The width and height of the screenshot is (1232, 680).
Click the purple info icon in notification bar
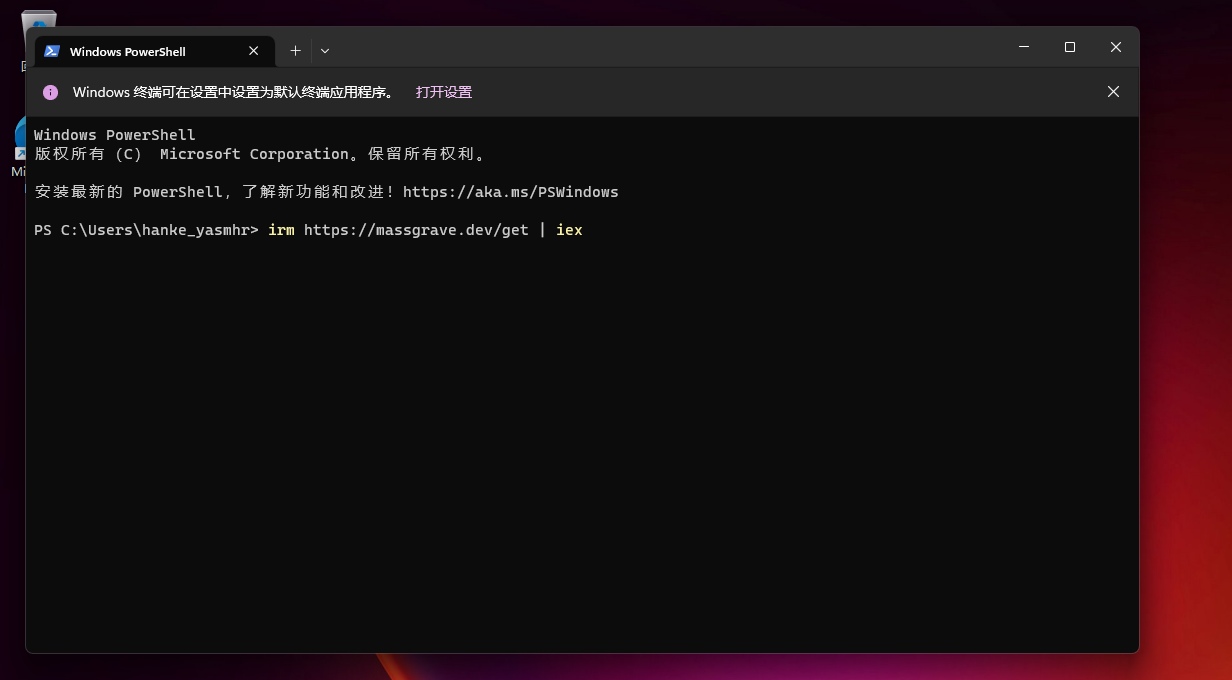point(50,92)
